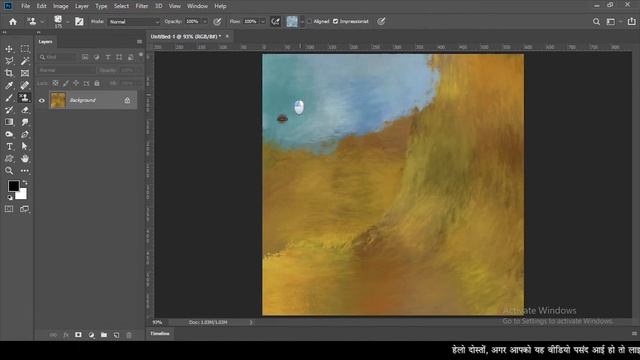Toggle the Aligned checkbox
Image resolution: width=640 pixels, height=360 pixels.
click(310, 22)
